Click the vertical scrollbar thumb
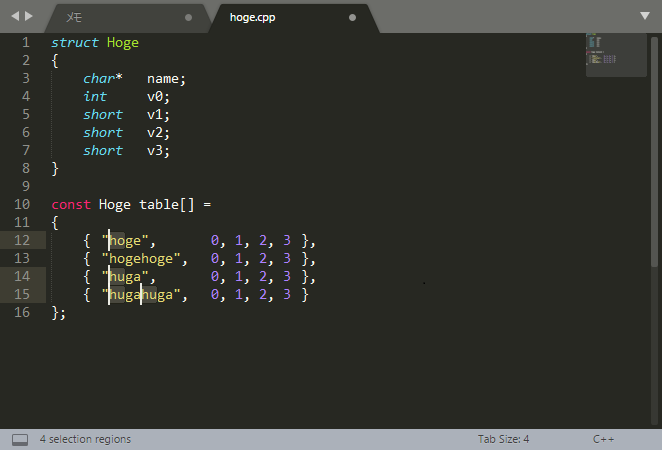 click(654, 152)
